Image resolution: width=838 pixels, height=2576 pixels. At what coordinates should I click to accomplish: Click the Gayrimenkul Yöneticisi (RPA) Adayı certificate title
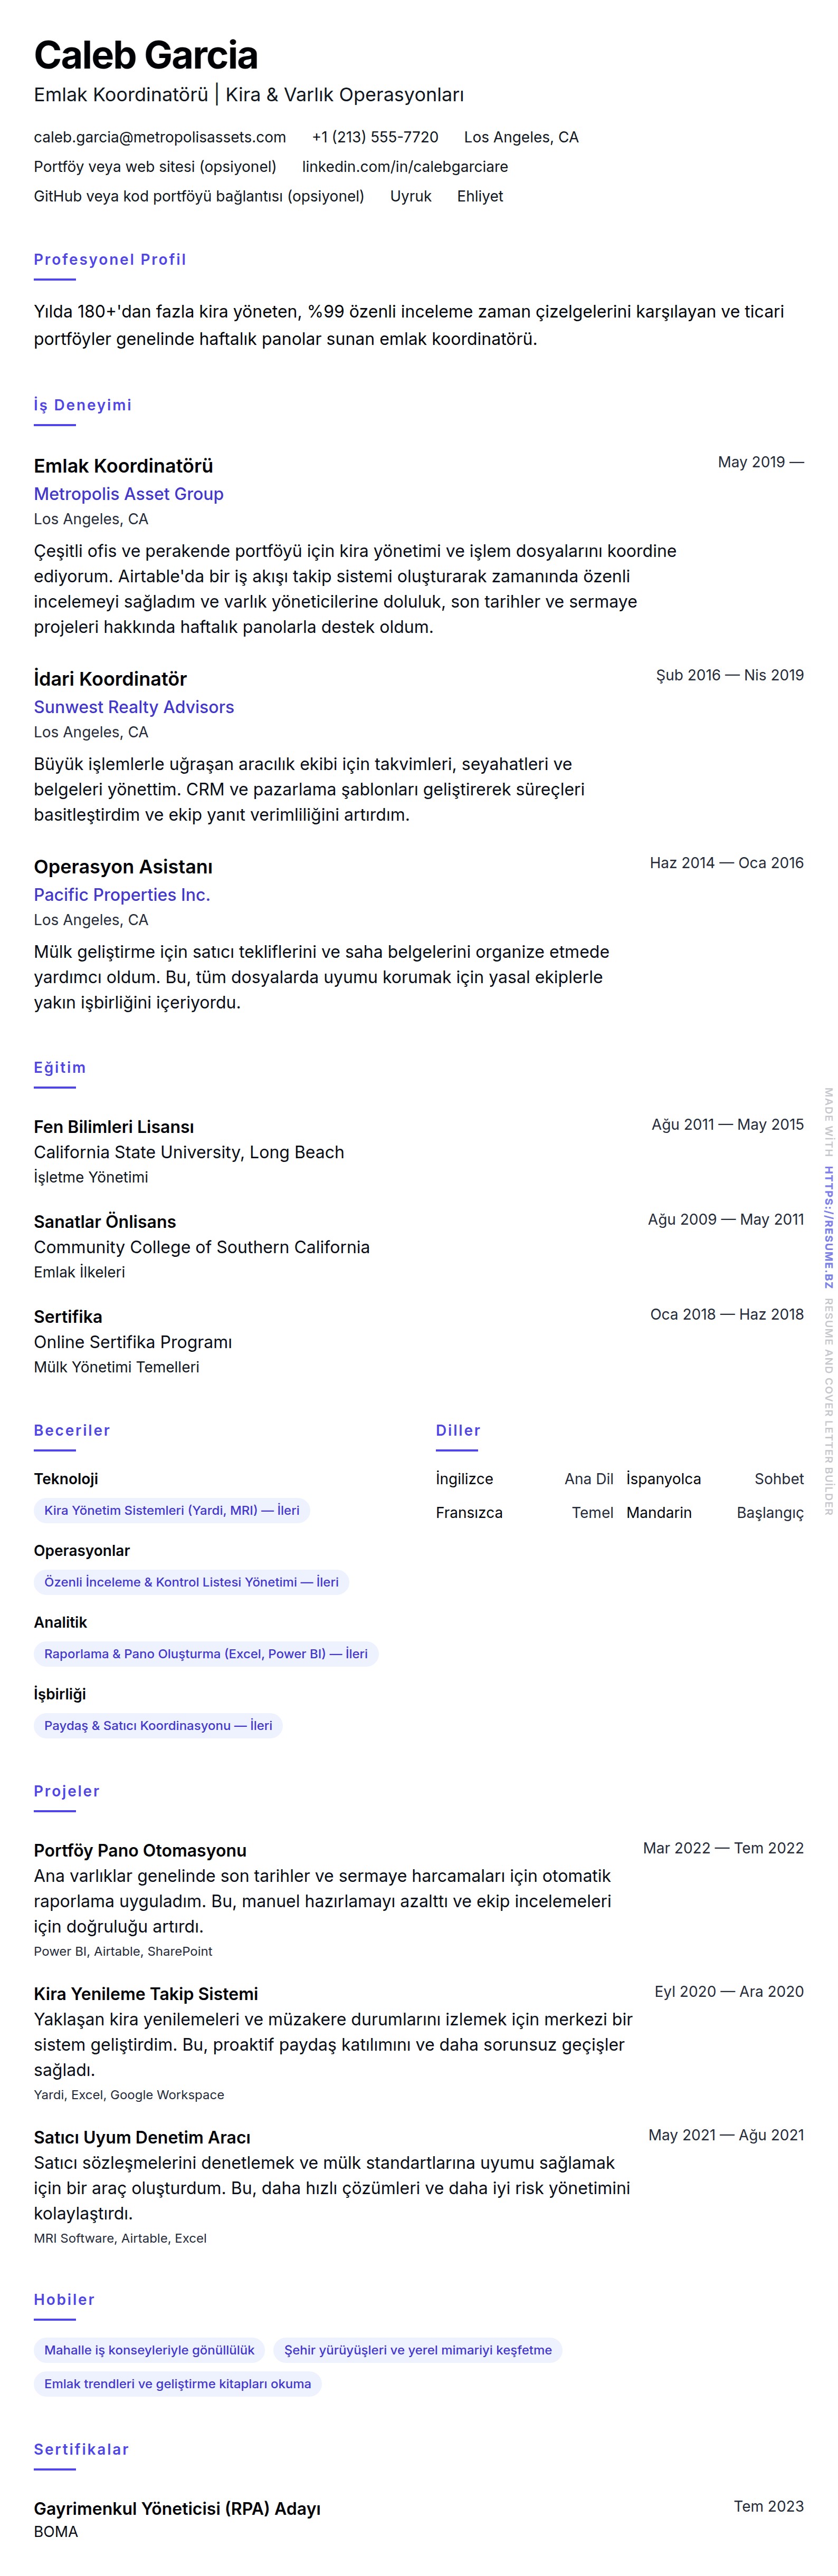pyautogui.click(x=177, y=2509)
